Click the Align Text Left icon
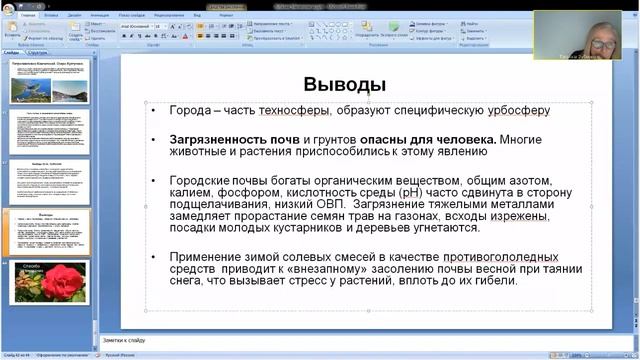Image resolution: width=640 pixels, height=360 pixels. pos(200,36)
